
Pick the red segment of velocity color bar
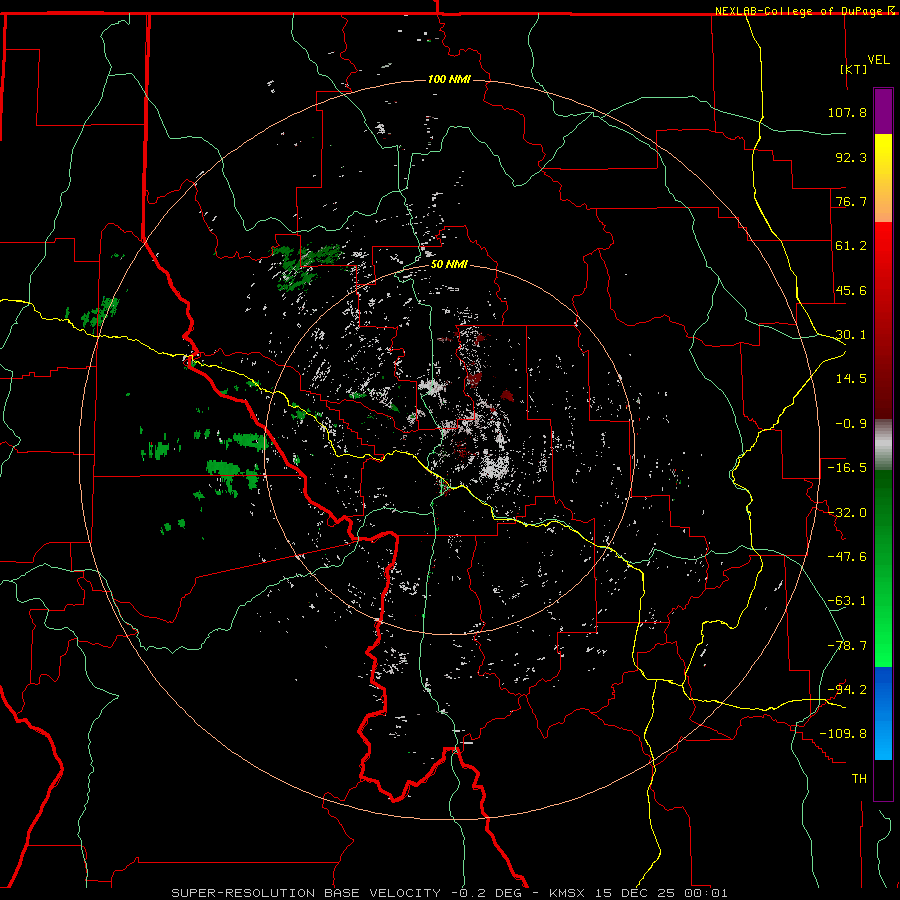point(883,320)
